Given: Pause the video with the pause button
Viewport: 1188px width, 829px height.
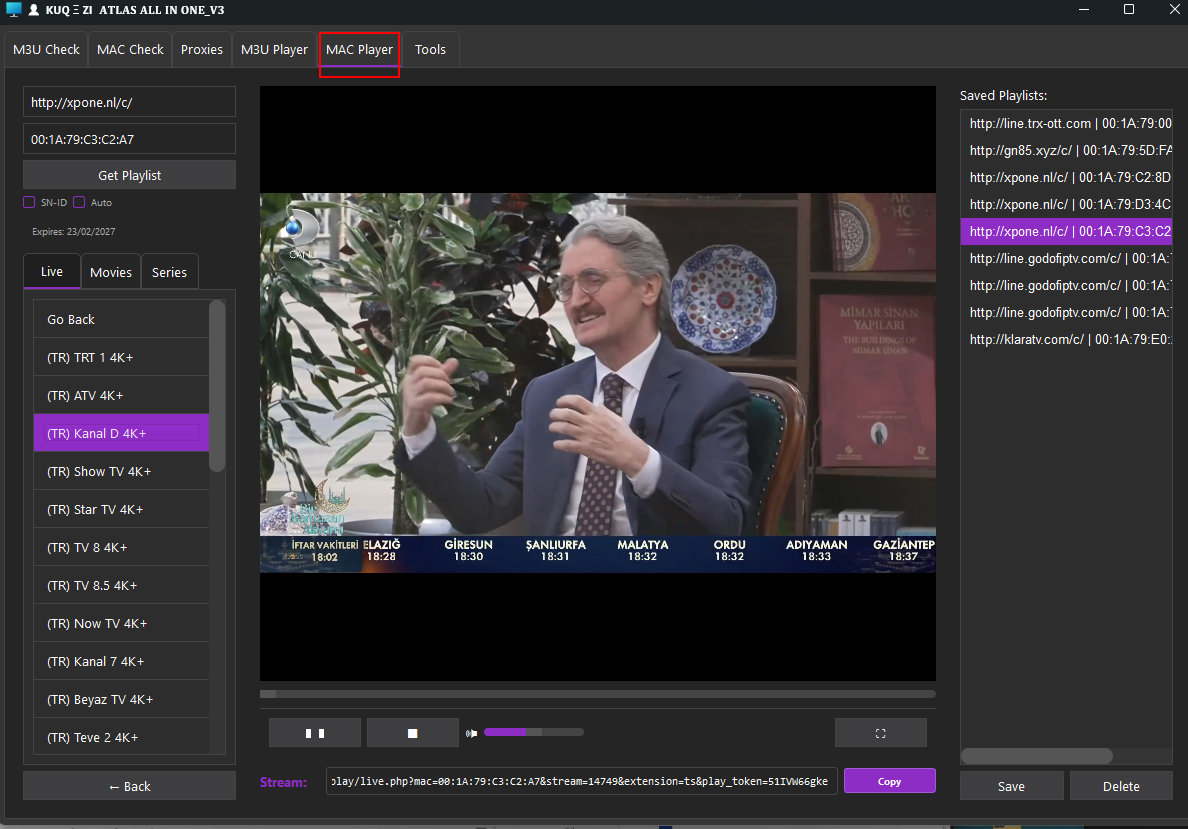Looking at the screenshot, I should 314,733.
